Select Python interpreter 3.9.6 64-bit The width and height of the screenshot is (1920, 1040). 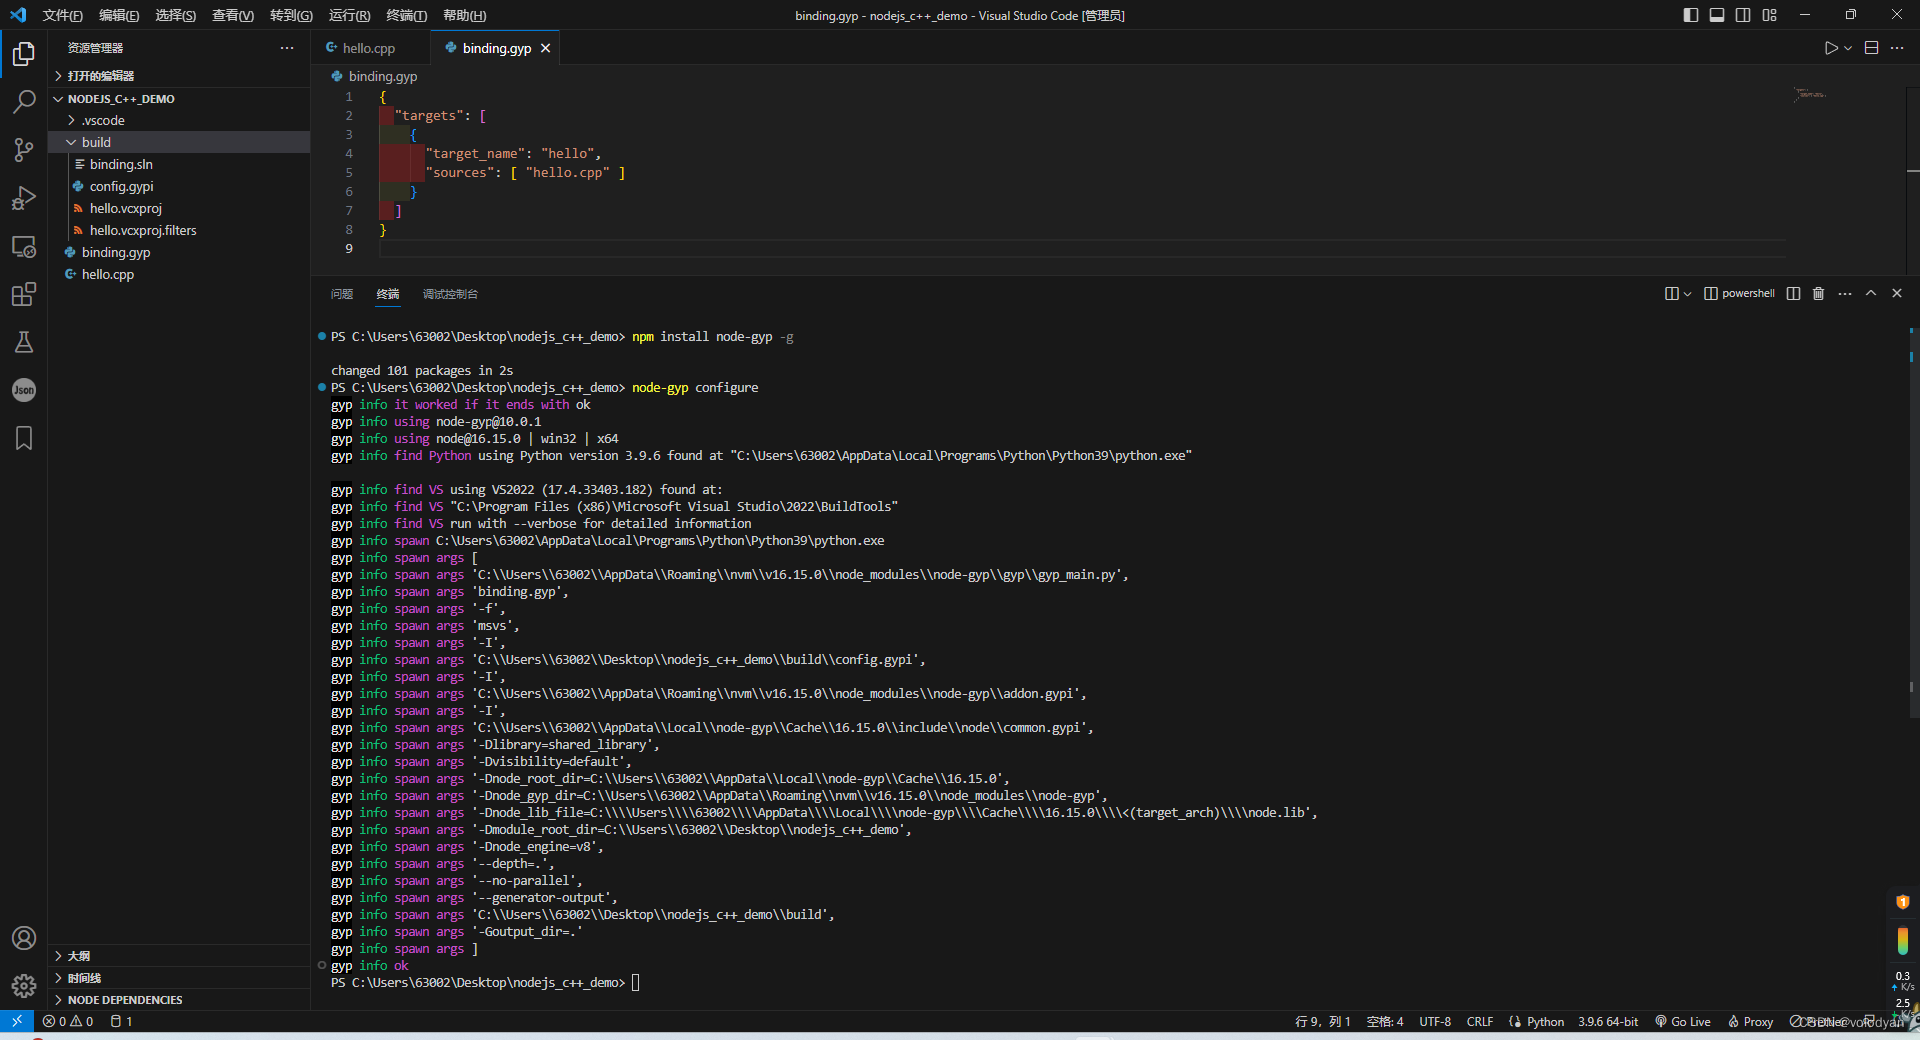1608,1021
